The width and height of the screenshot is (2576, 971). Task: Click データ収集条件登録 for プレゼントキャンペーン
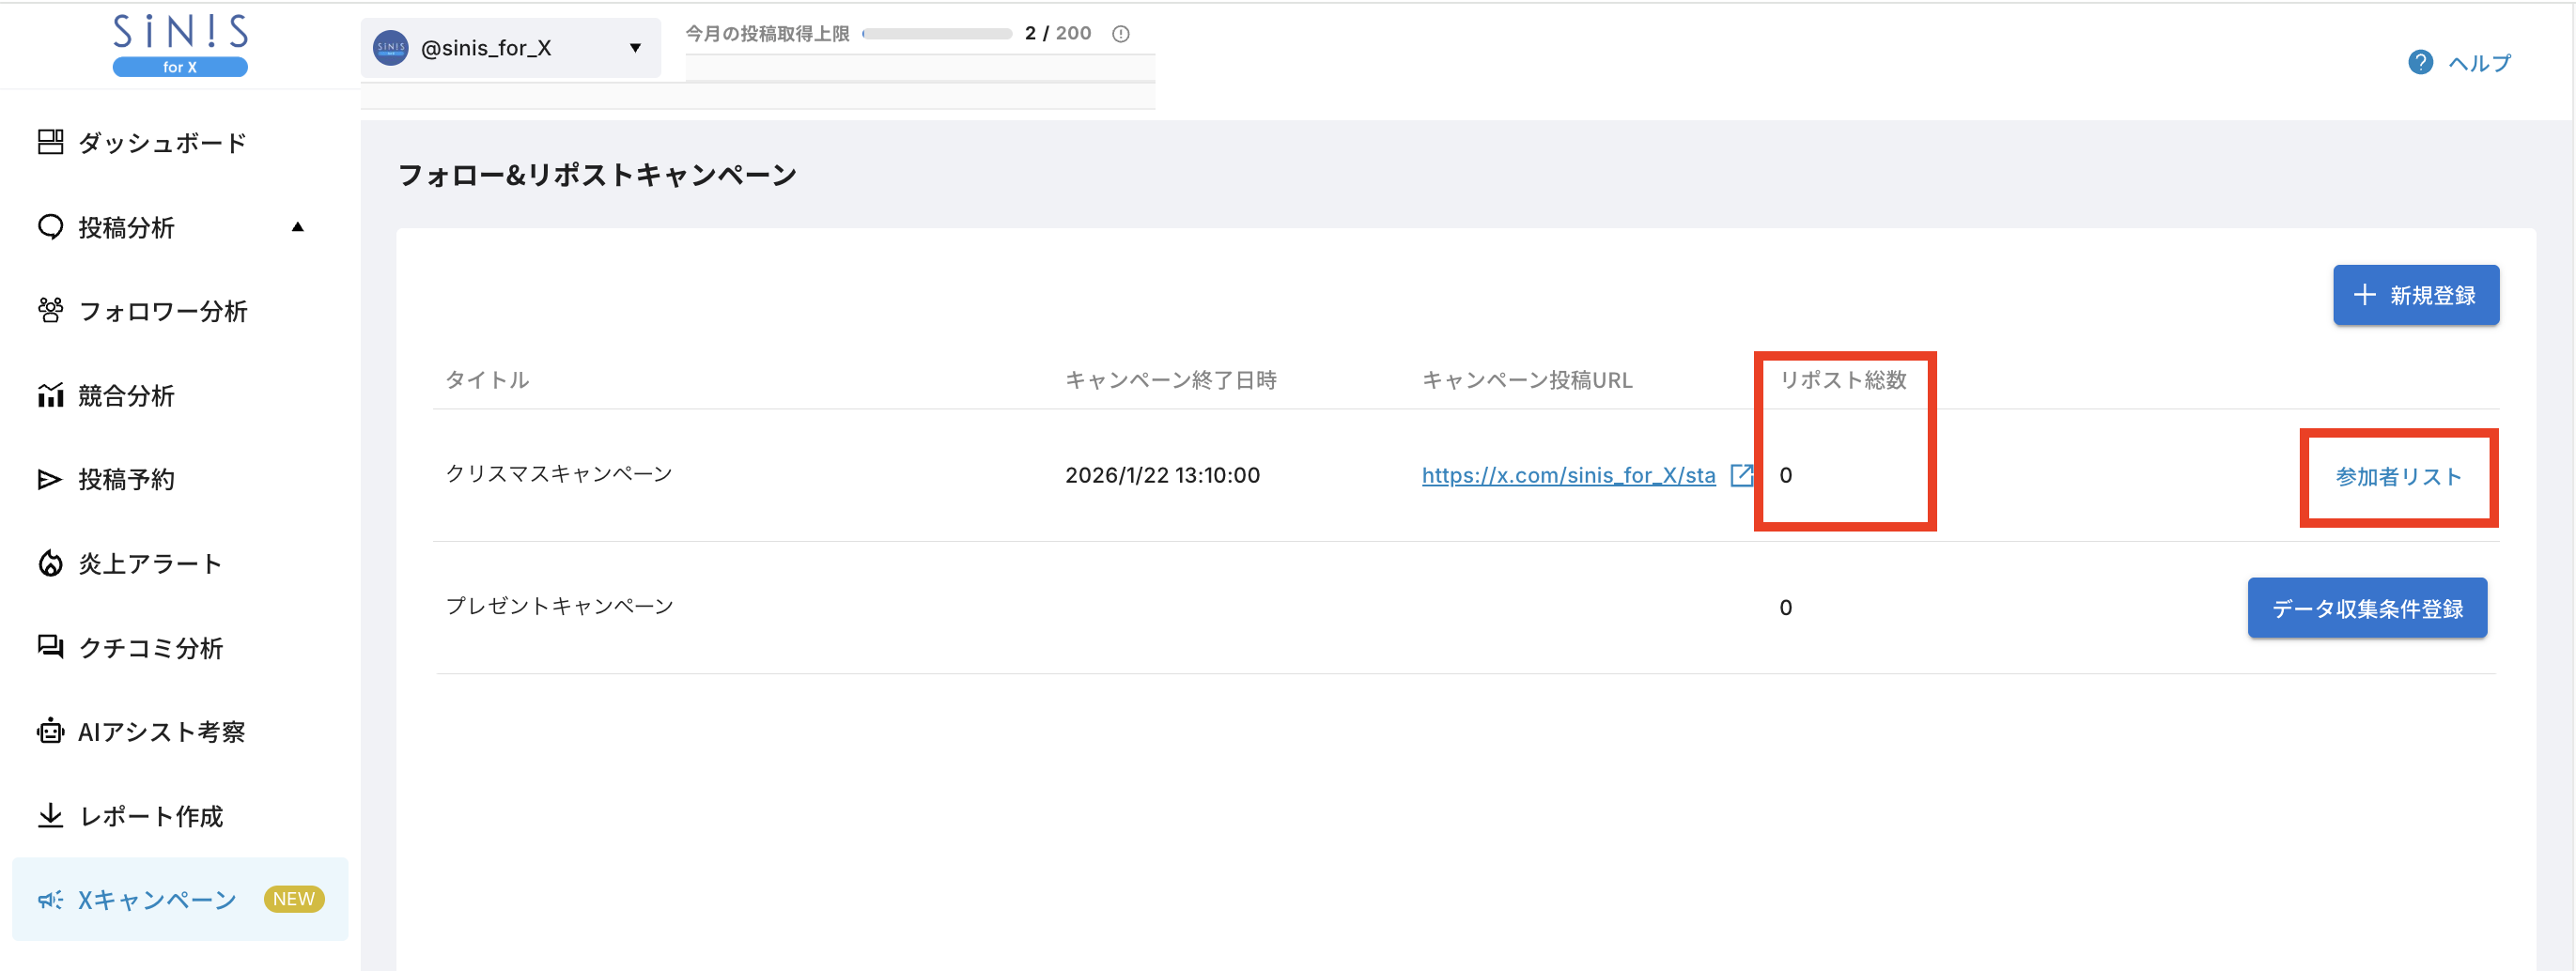(2367, 607)
